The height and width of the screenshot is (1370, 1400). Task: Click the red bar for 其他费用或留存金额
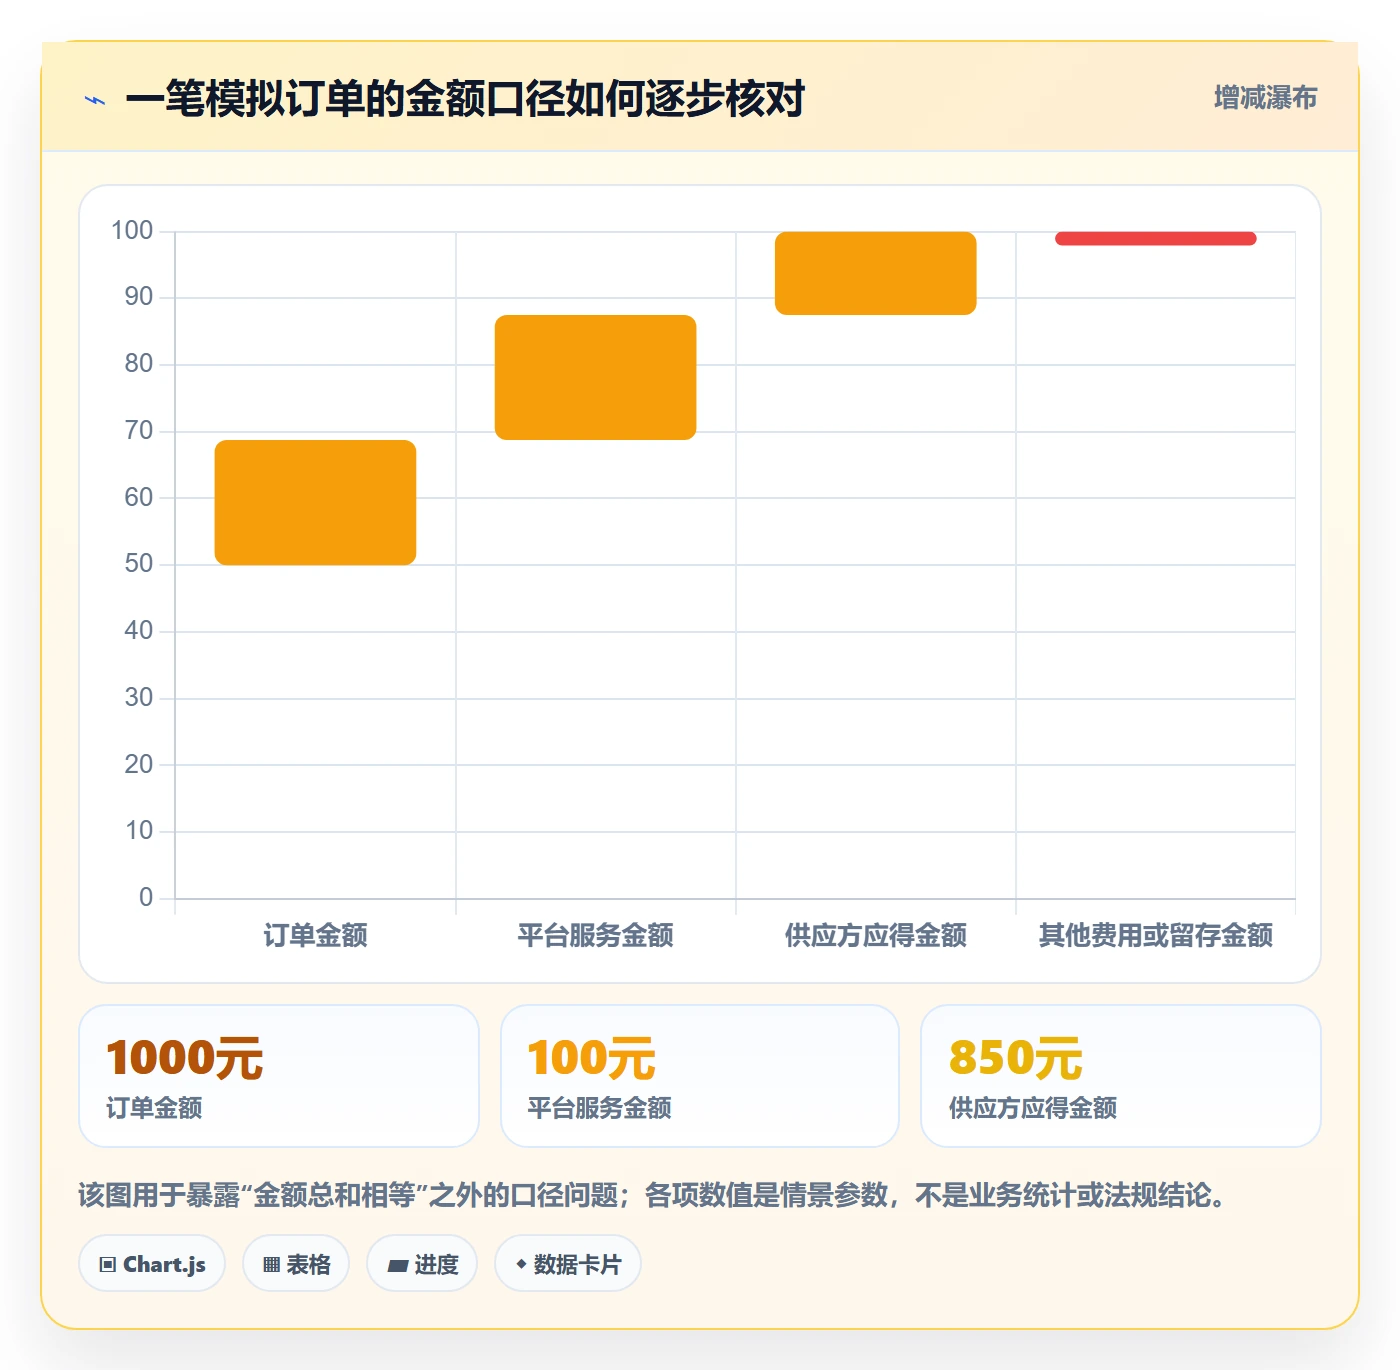tap(1155, 238)
